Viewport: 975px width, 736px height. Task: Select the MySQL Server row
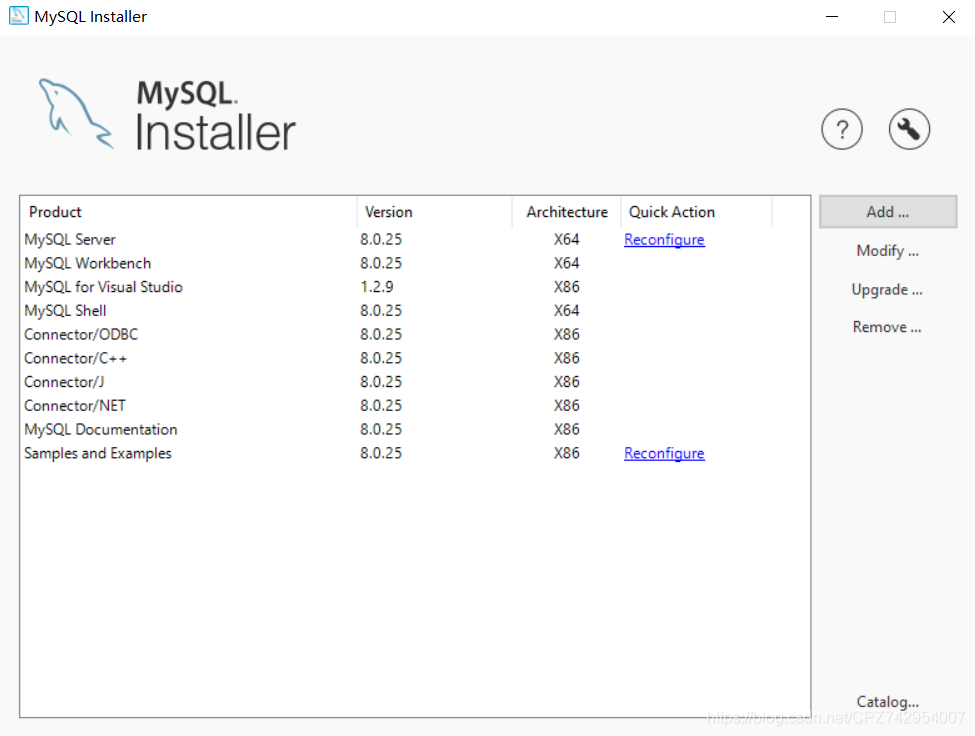point(415,239)
